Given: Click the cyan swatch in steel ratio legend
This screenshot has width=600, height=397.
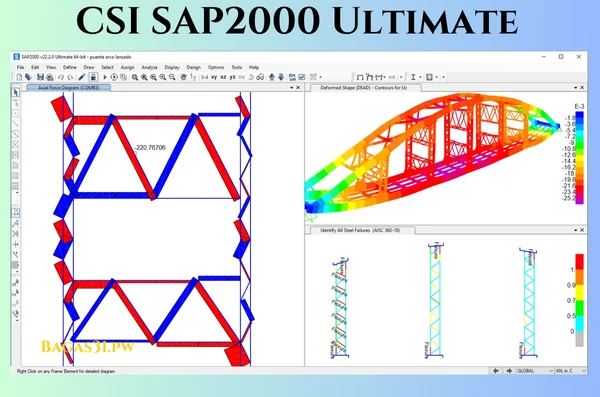Looking at the screenshot, I should 580,324.
